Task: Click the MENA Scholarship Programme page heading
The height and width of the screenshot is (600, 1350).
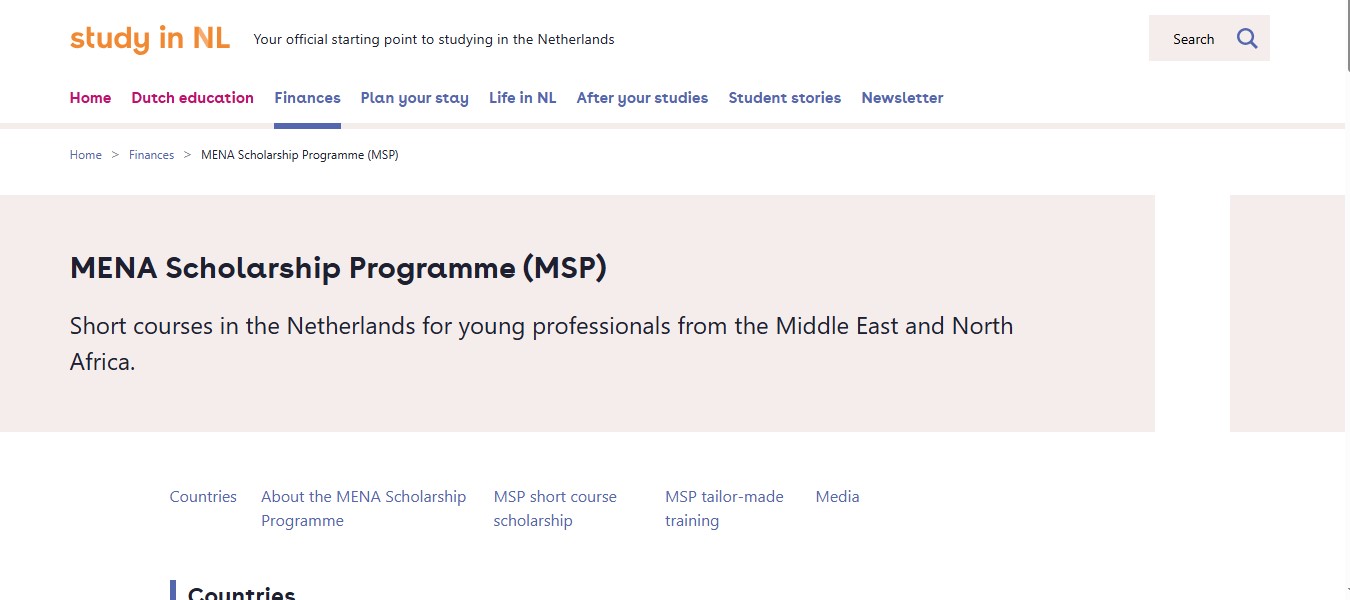Action: click(x=338, y=268)
